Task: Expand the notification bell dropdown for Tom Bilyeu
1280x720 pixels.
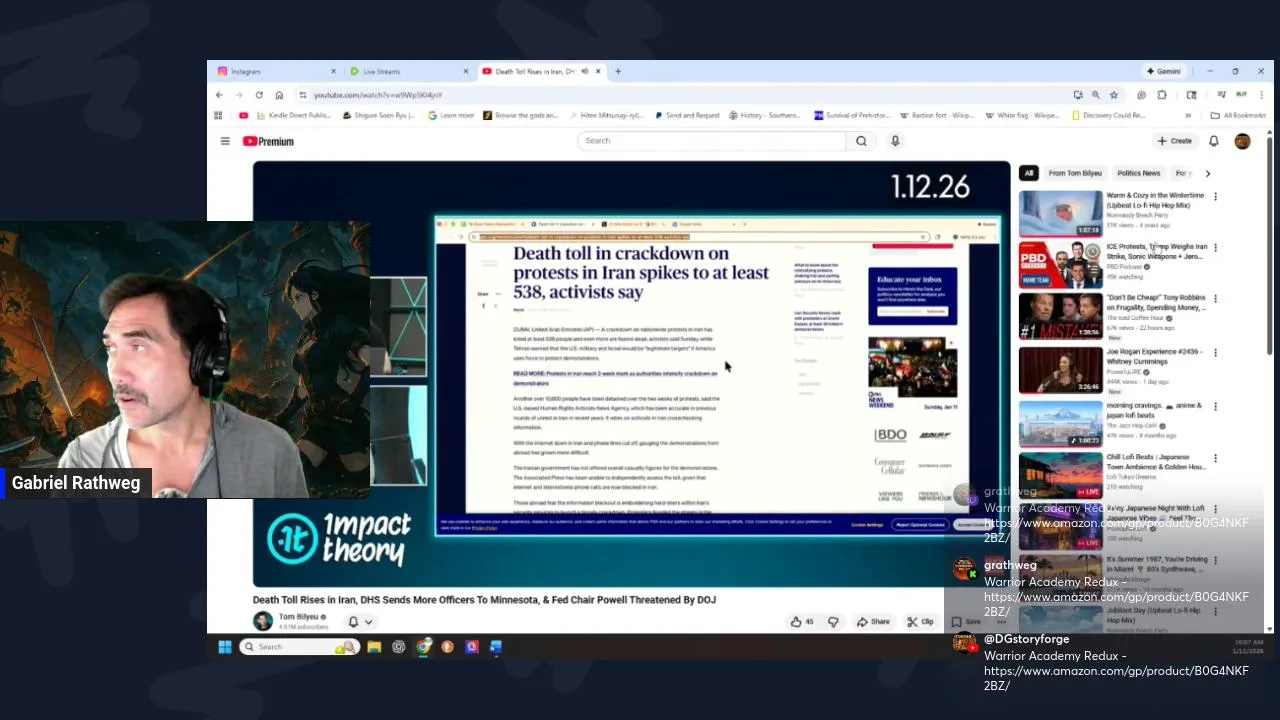Action: point(360,622)
